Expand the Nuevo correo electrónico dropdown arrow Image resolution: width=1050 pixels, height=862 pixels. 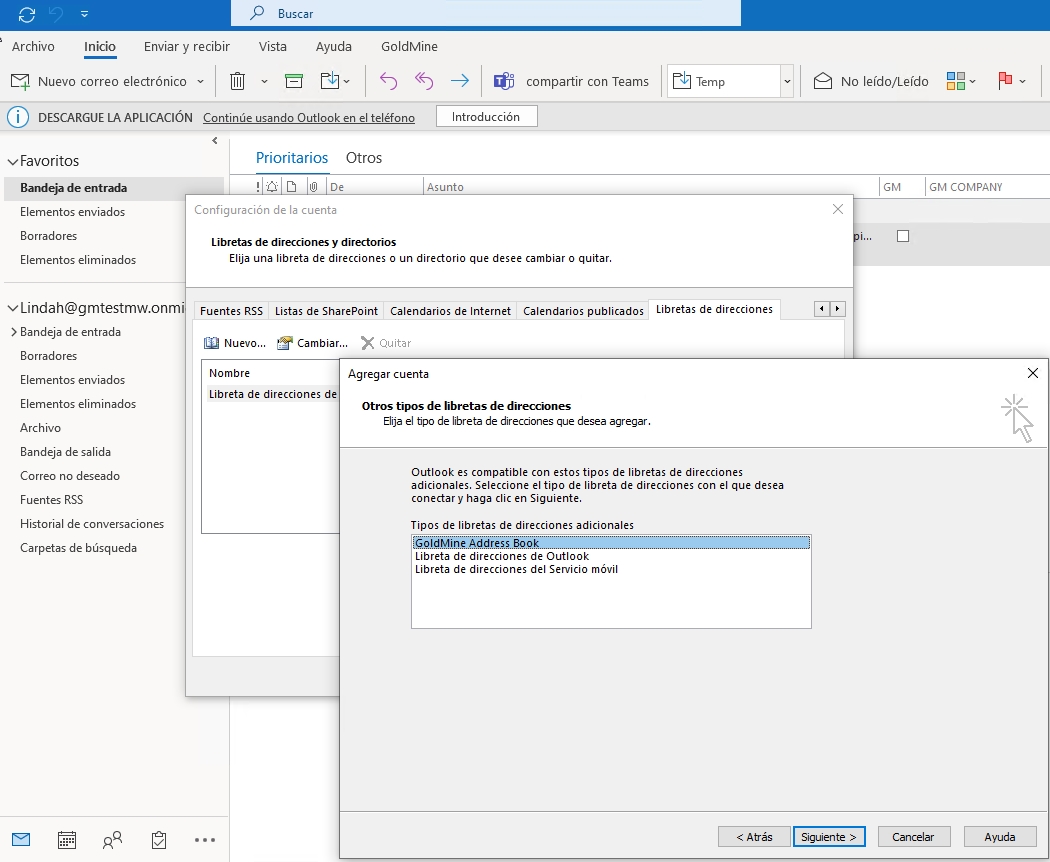[x=201, y=81]
